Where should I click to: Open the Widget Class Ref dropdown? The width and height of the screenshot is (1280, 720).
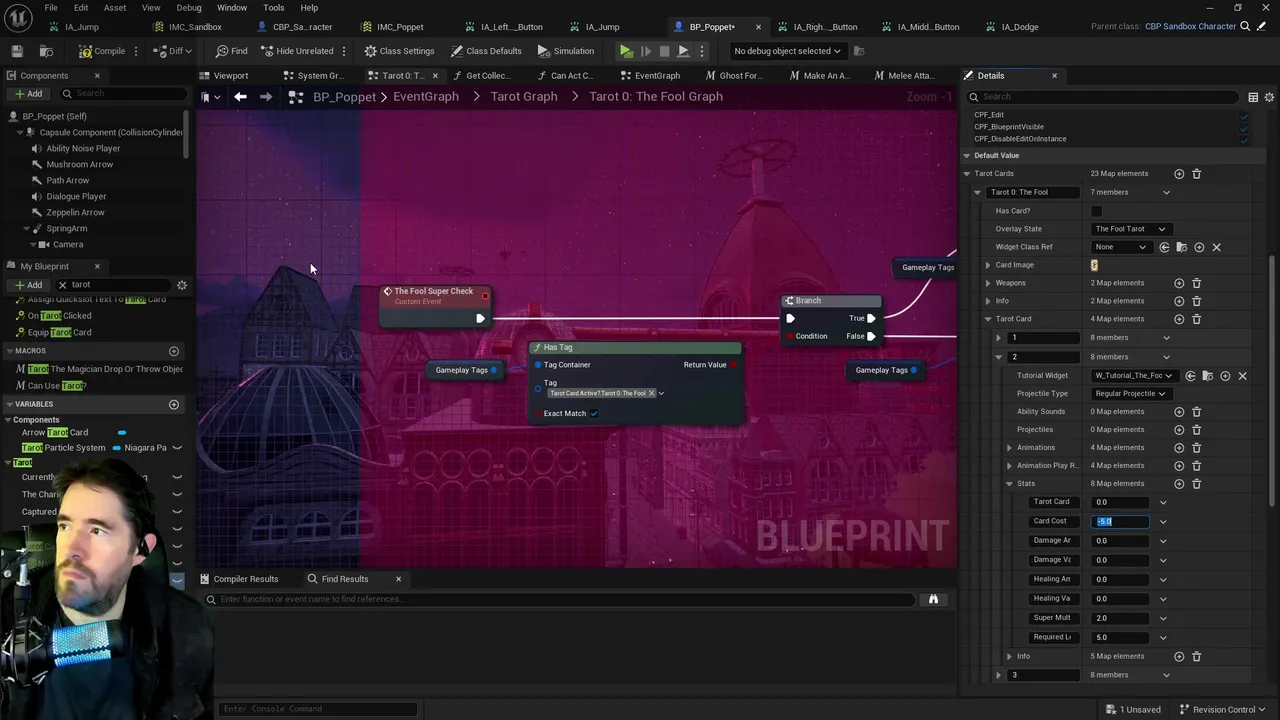1120,247
